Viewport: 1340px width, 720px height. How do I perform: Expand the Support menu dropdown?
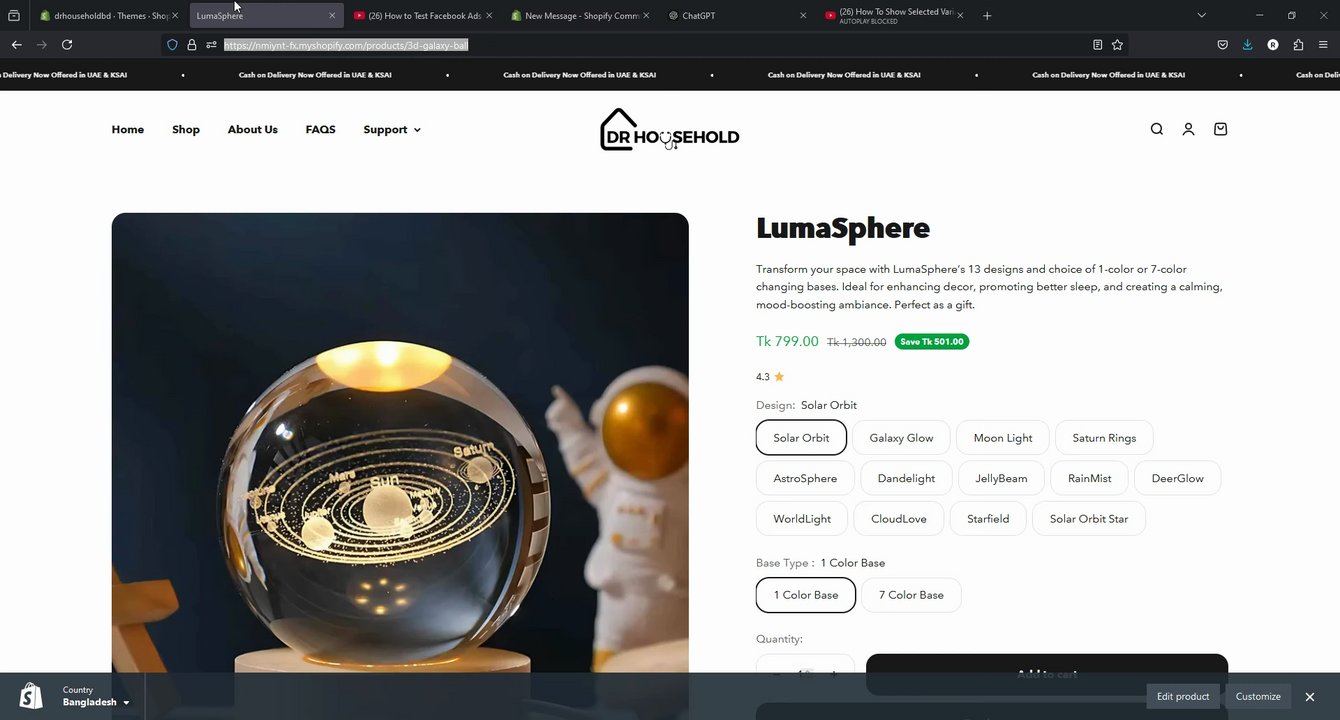[x=392, y=129]
